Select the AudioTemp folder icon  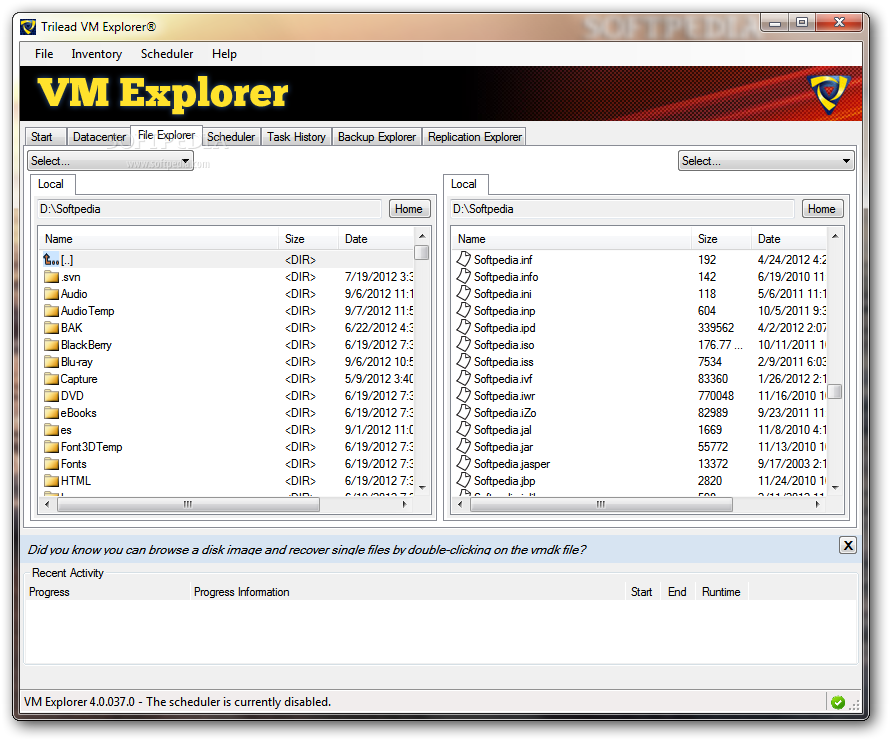(x=52, y=311)
